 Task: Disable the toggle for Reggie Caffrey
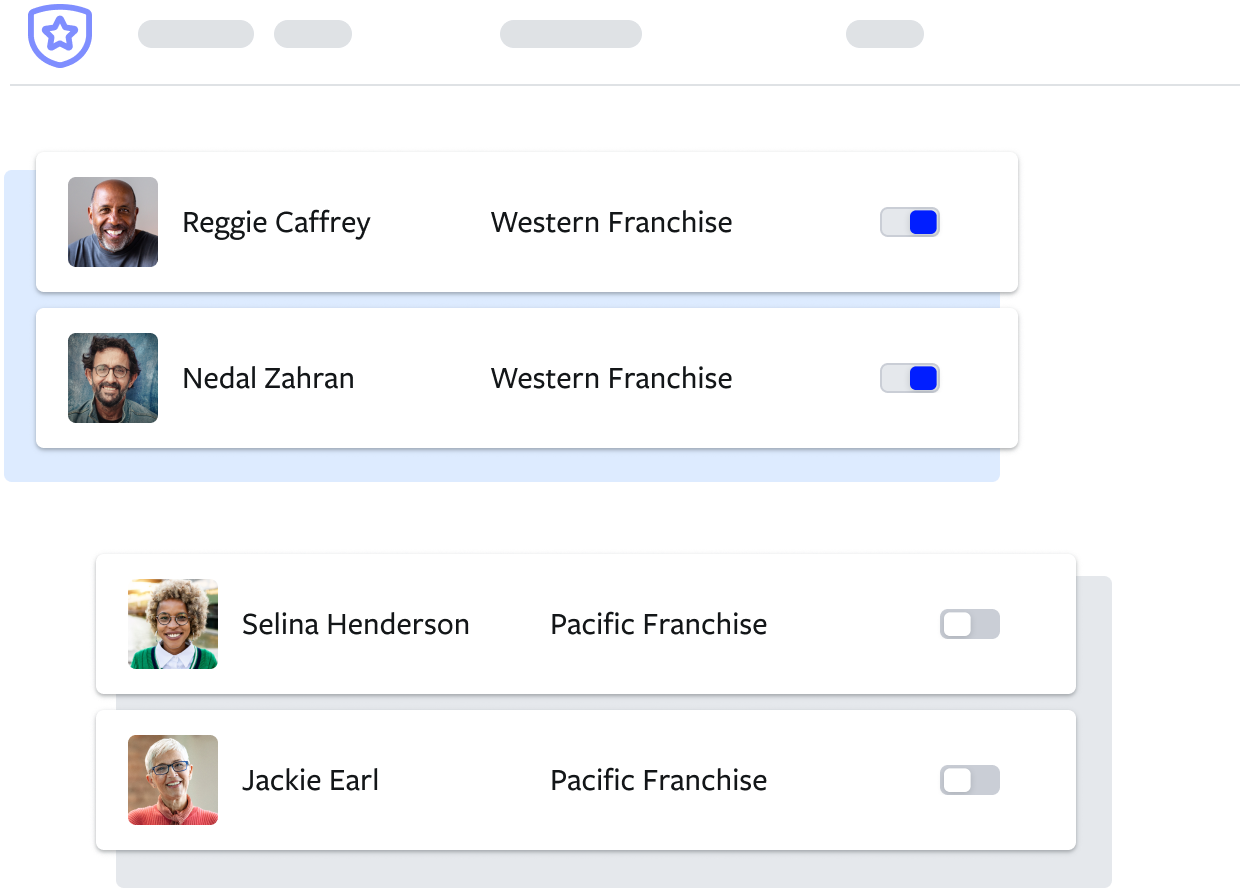click(910, 222)
